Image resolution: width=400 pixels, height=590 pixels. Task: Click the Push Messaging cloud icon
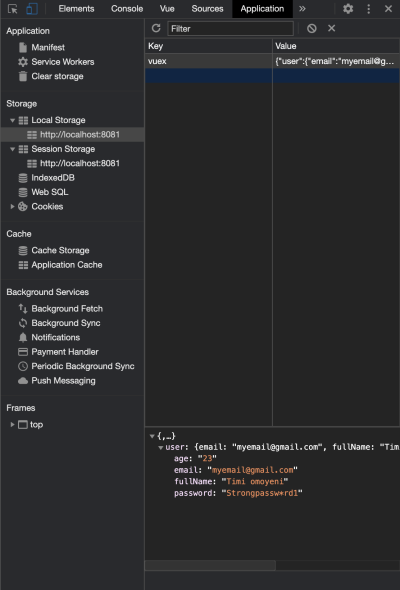(x=23, y=381)
